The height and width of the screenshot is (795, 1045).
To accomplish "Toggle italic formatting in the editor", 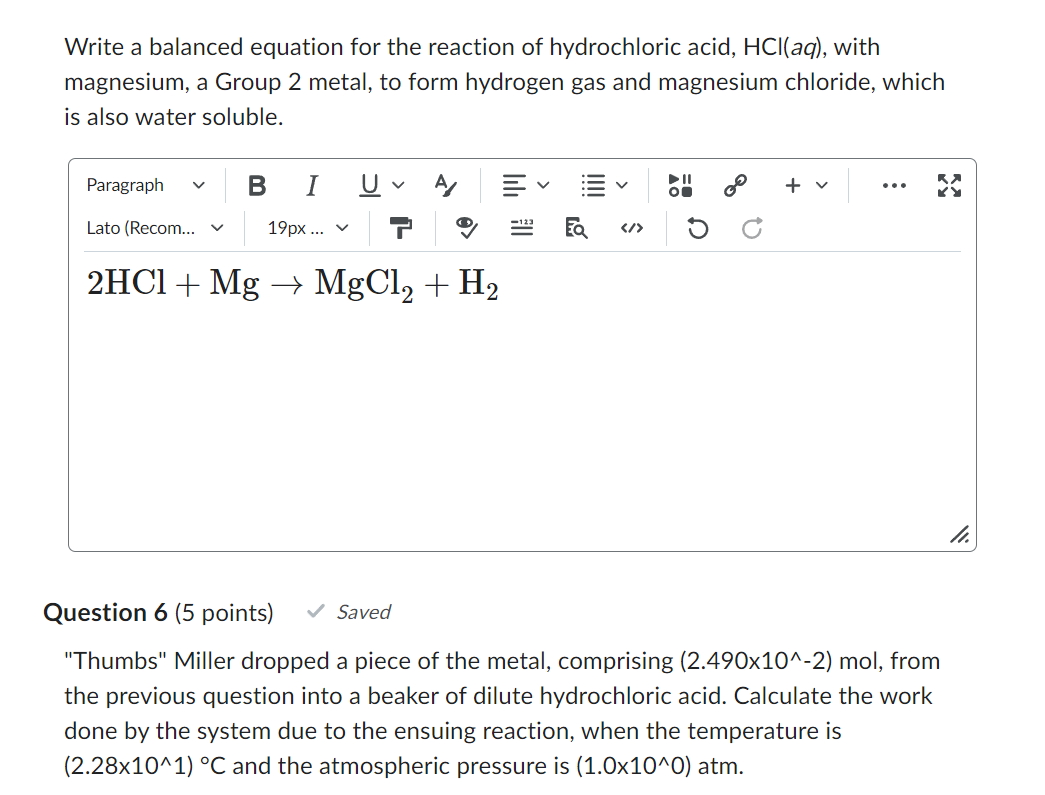I will click(x=312, y=185).
